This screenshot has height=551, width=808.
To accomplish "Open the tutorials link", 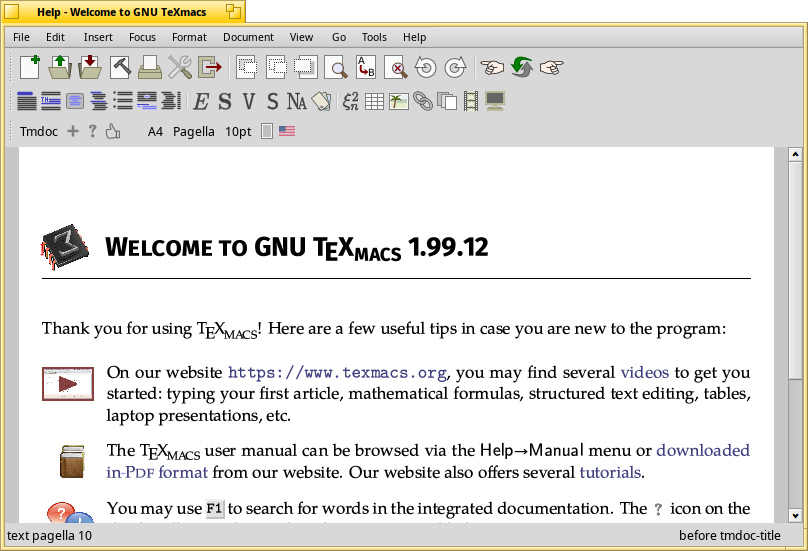I will coord(610,472).
